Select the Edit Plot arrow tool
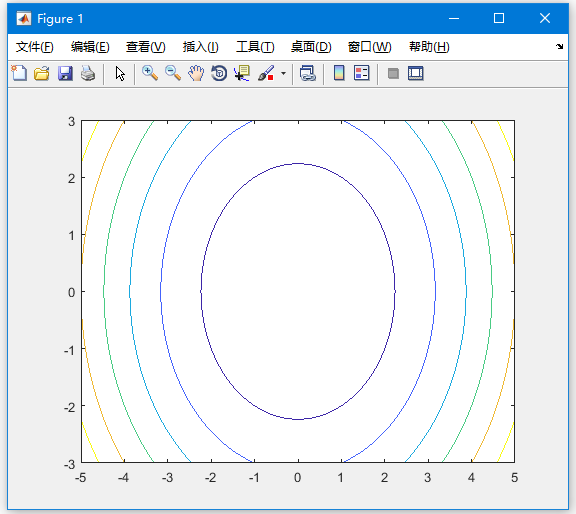576x514 pixels. (120, 73)
